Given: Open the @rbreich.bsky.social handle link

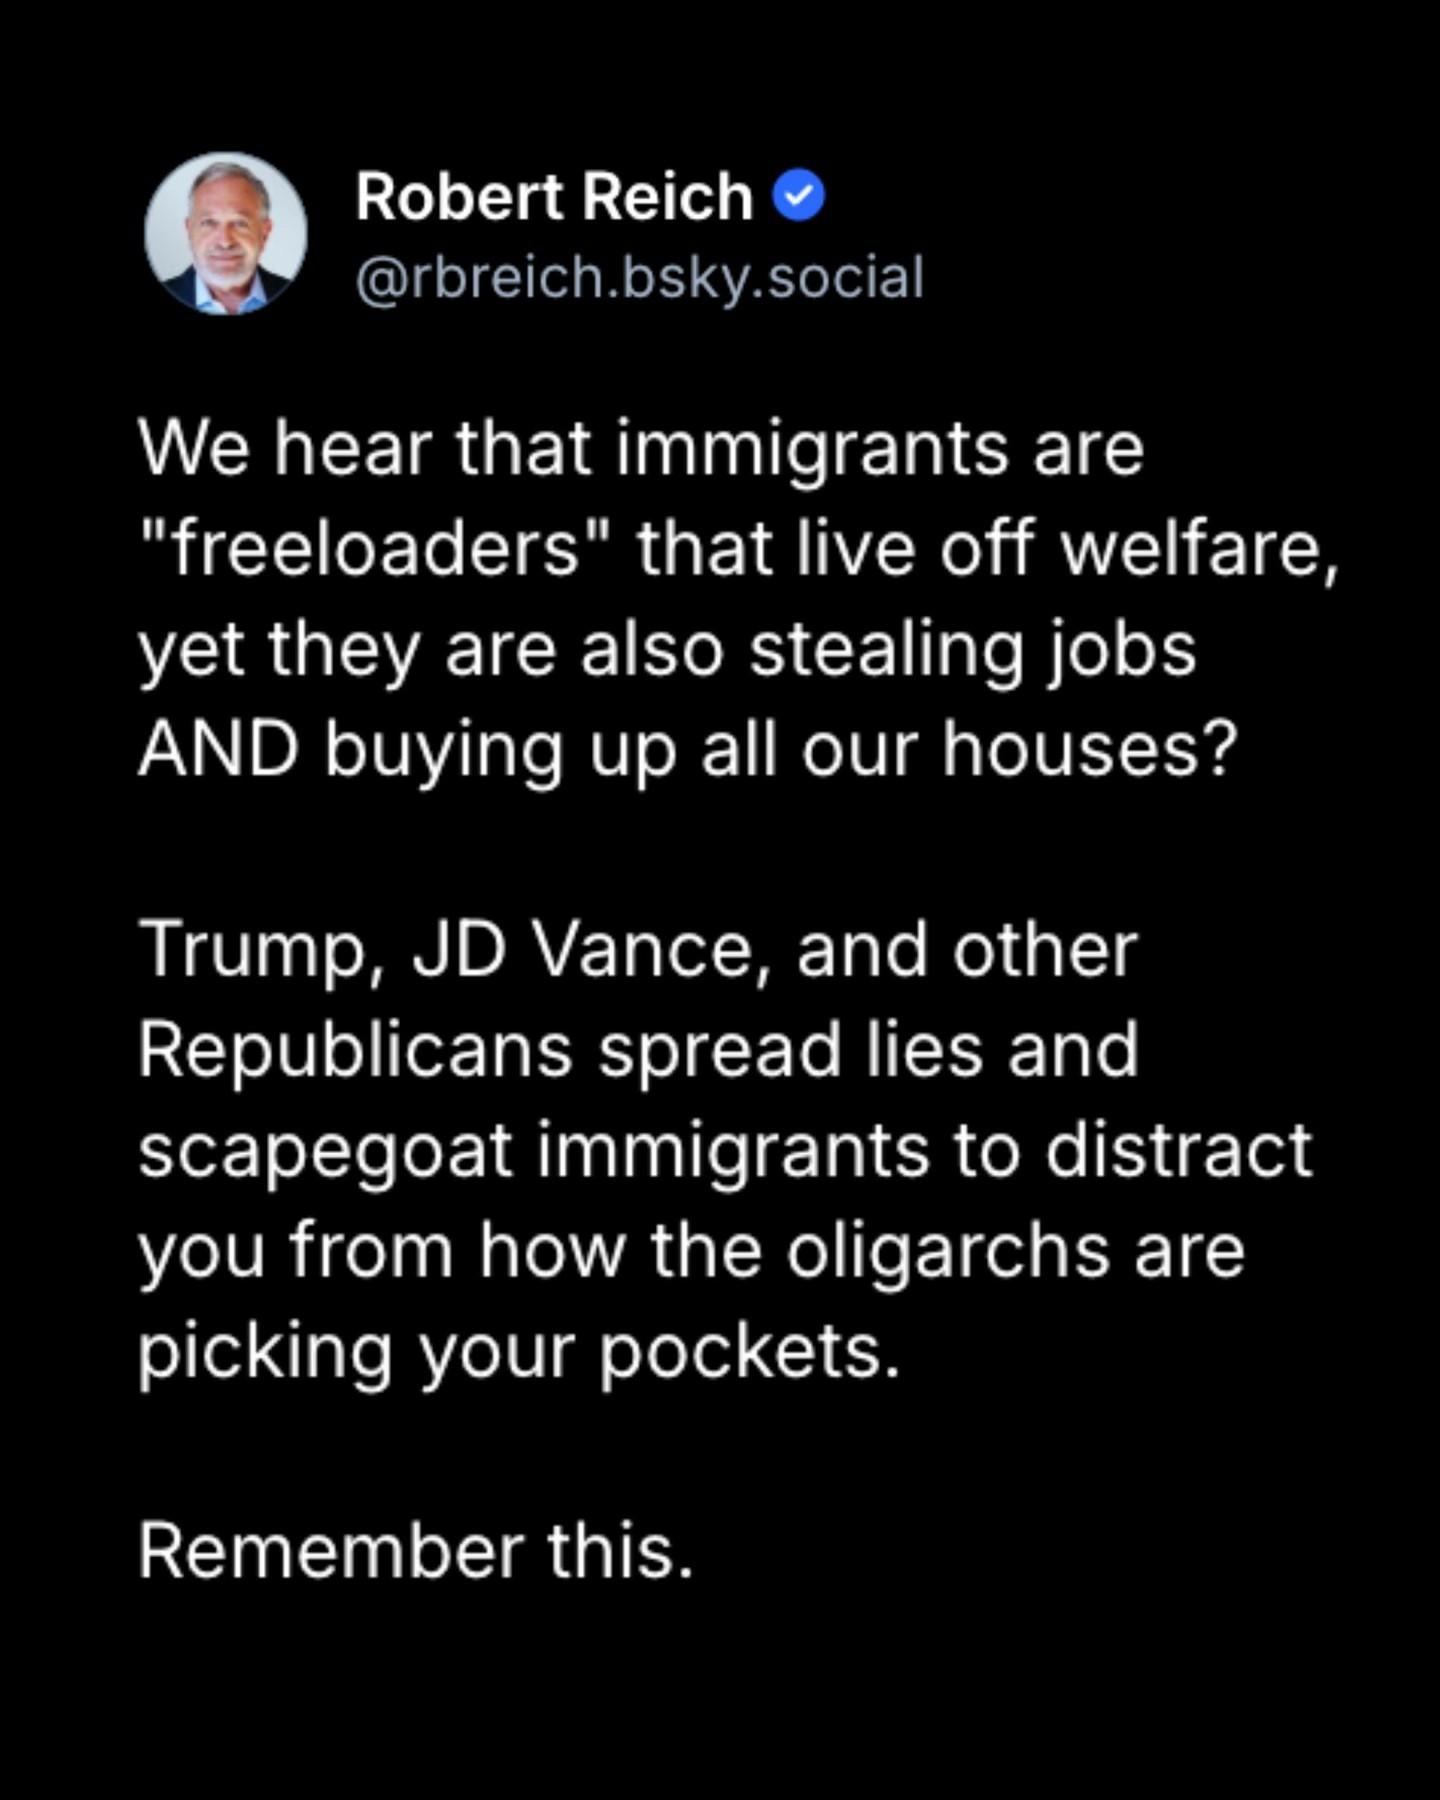Looking at the screenshot, I should click(x=639, y=277).
